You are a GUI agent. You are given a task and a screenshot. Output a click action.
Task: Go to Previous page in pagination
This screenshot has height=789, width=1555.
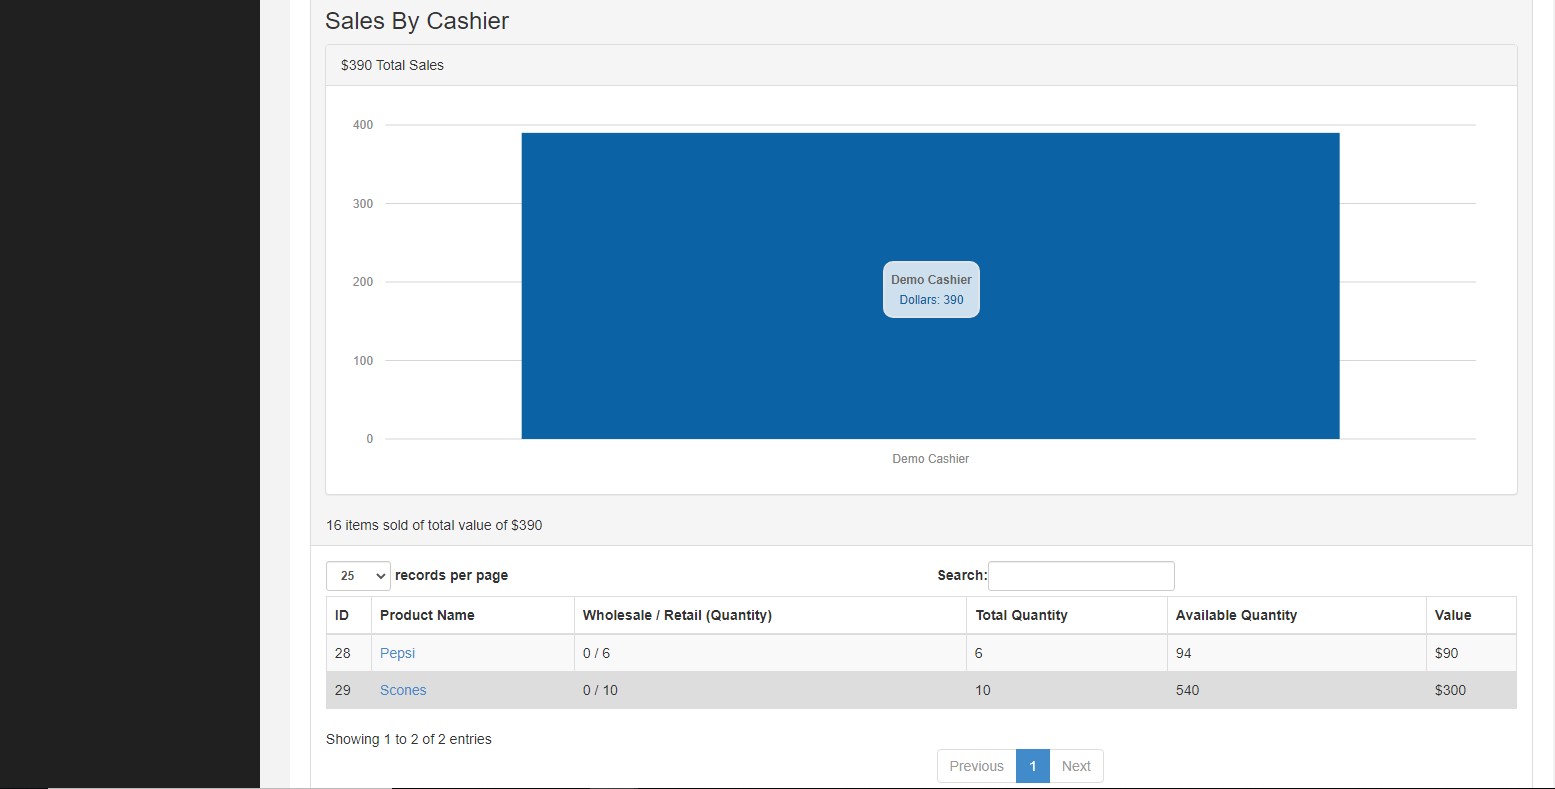click(976, 766)
